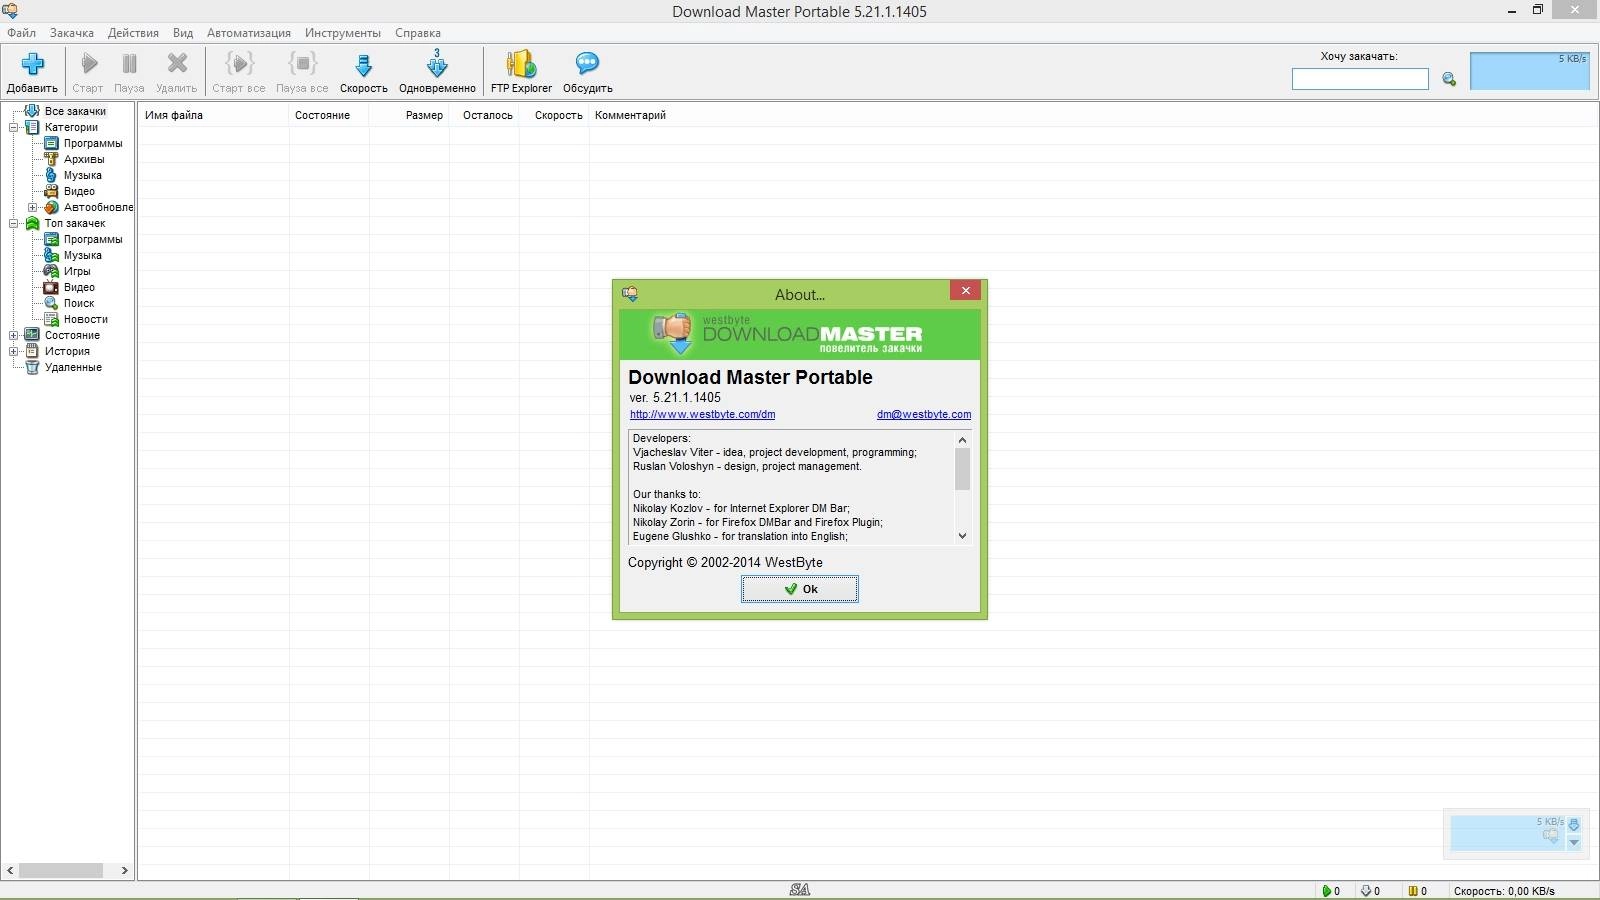Launch FTP Explorer from toolbar
1600x900 pixels.
(x=521, y=64)
